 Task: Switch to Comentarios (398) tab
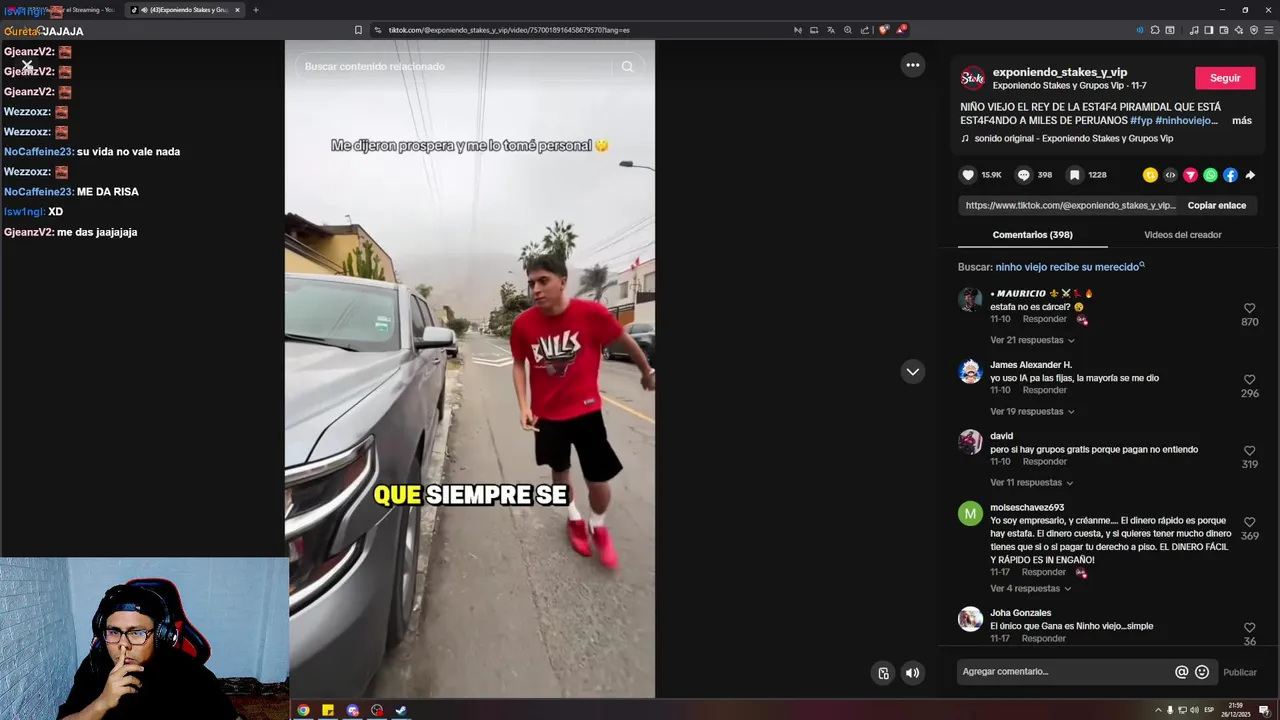[1032, 235]
